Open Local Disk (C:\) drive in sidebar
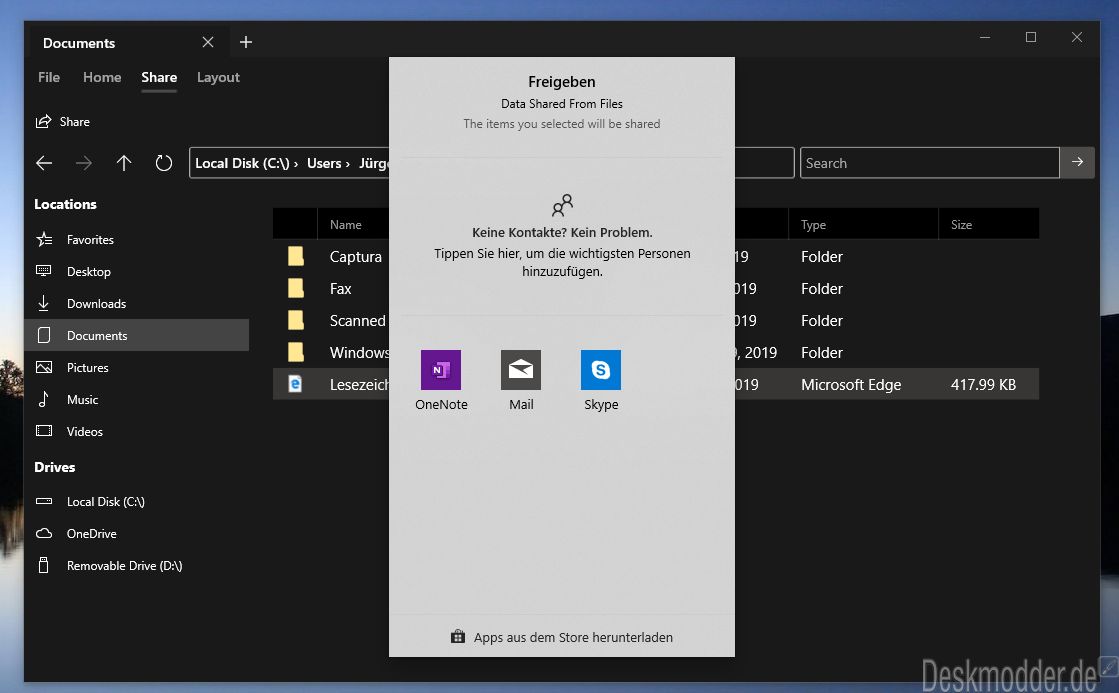Image resolution: width=1119 pixels, height=693 pixels. (x=136, y=502)
